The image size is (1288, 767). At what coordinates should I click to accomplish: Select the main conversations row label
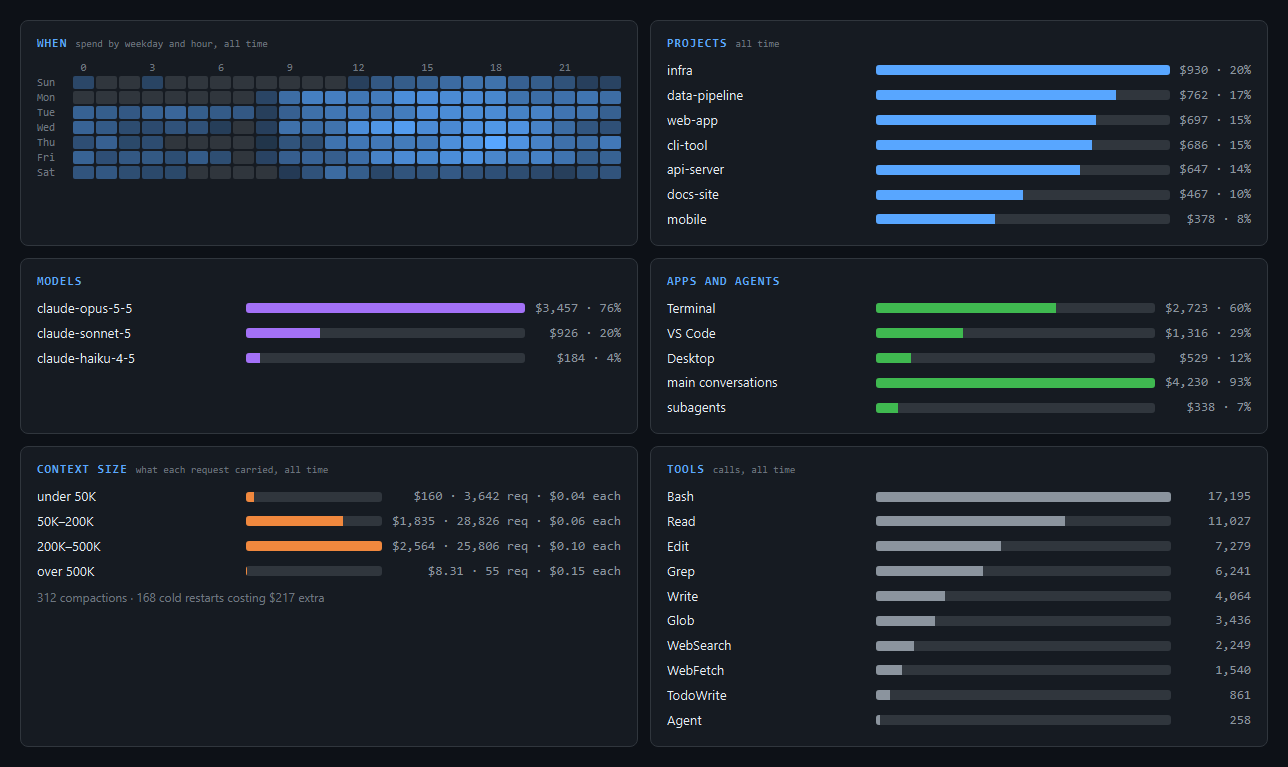722,383
